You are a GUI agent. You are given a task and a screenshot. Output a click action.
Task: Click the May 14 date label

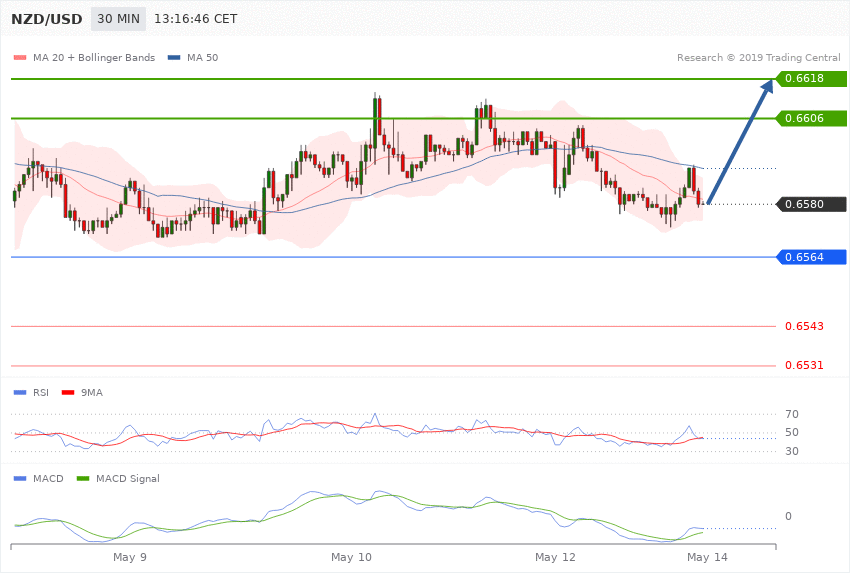coord(707,557)
